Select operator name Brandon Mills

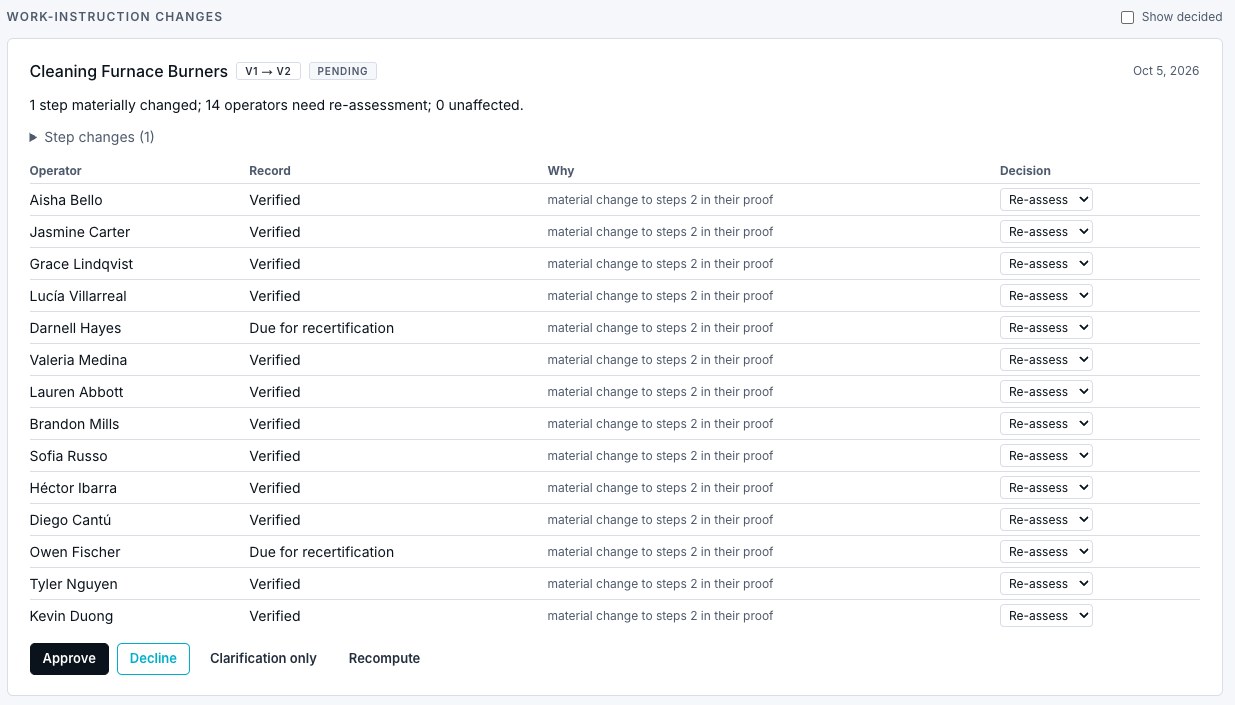coord(74,424)
